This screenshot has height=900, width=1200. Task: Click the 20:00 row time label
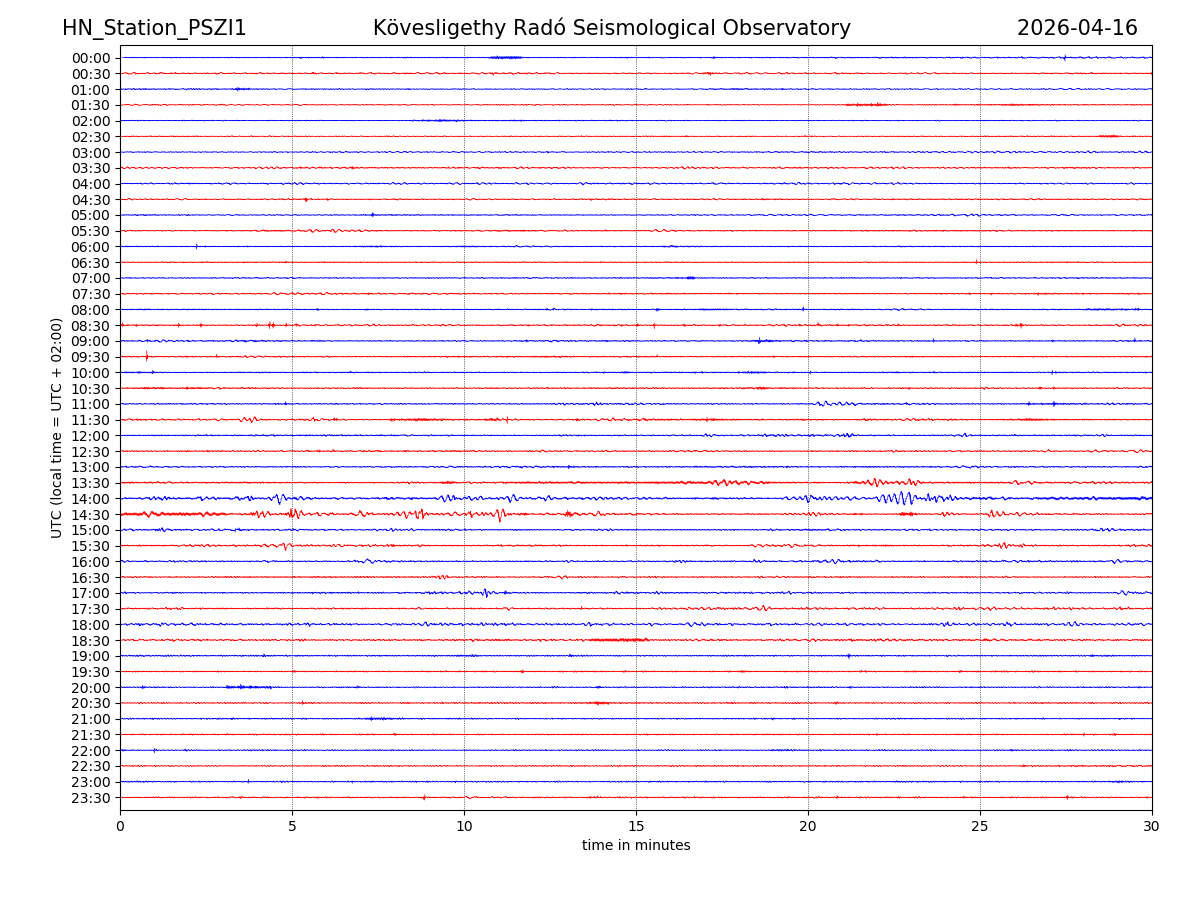point(91,688)
